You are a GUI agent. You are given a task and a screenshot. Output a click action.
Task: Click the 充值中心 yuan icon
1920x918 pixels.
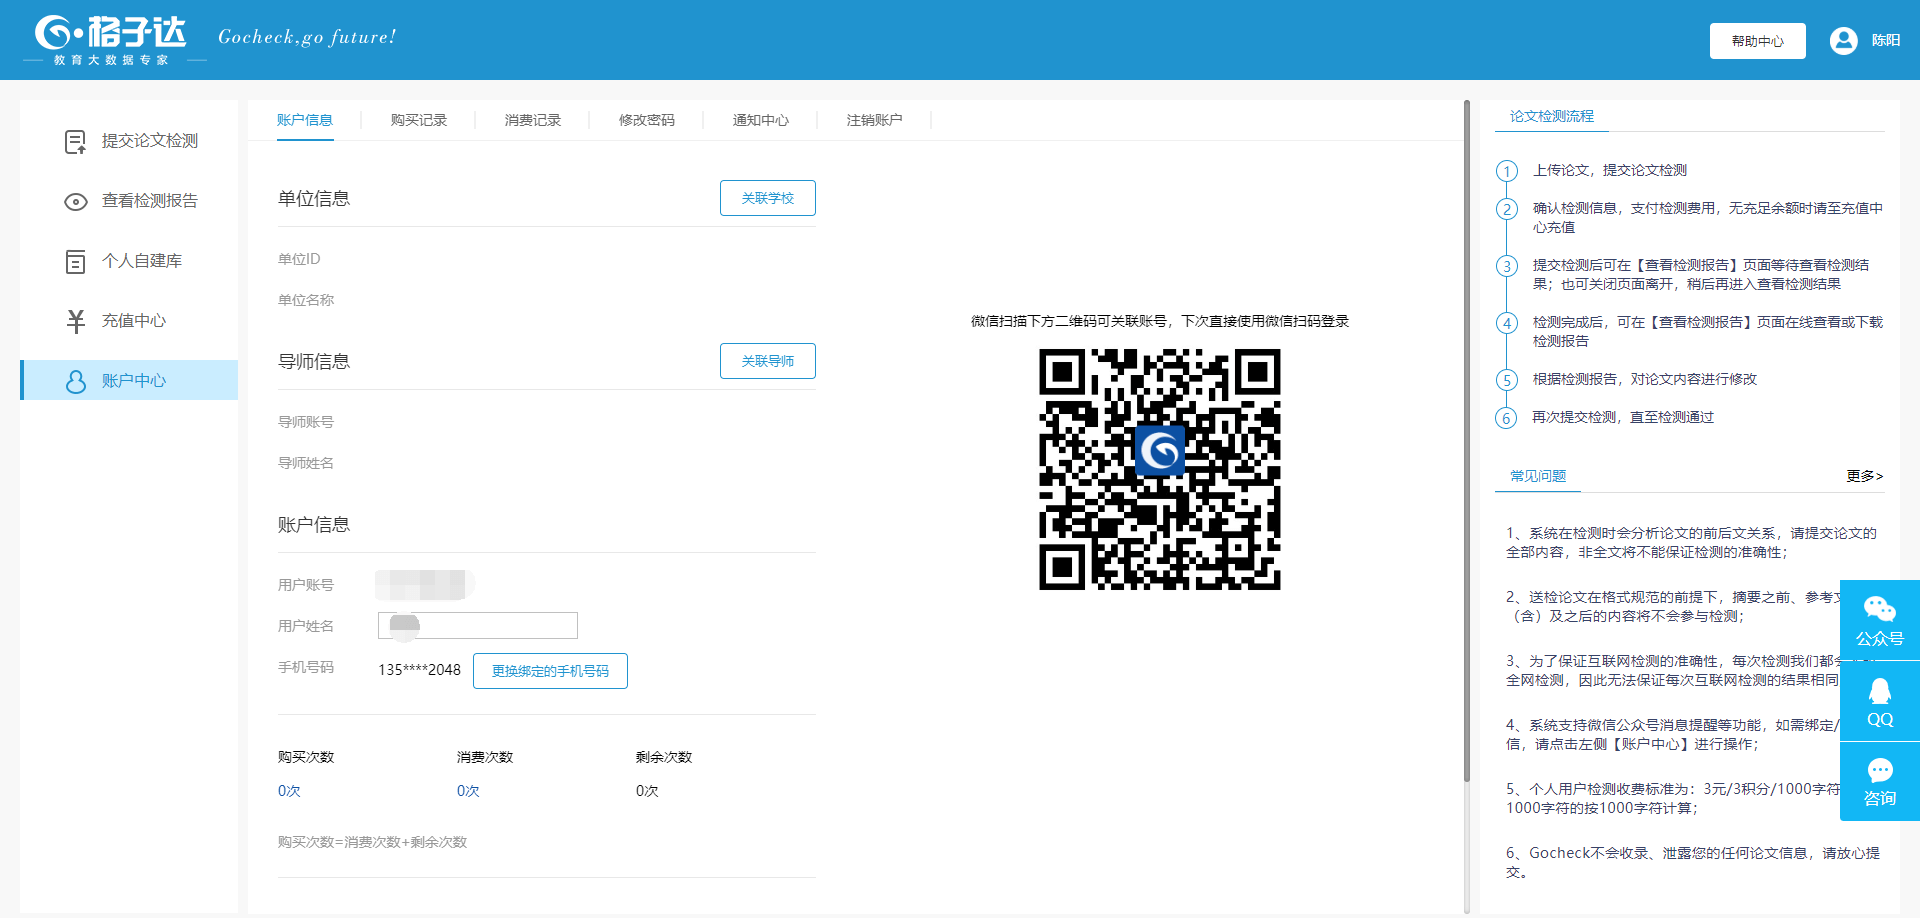click(x=75, y=321)
